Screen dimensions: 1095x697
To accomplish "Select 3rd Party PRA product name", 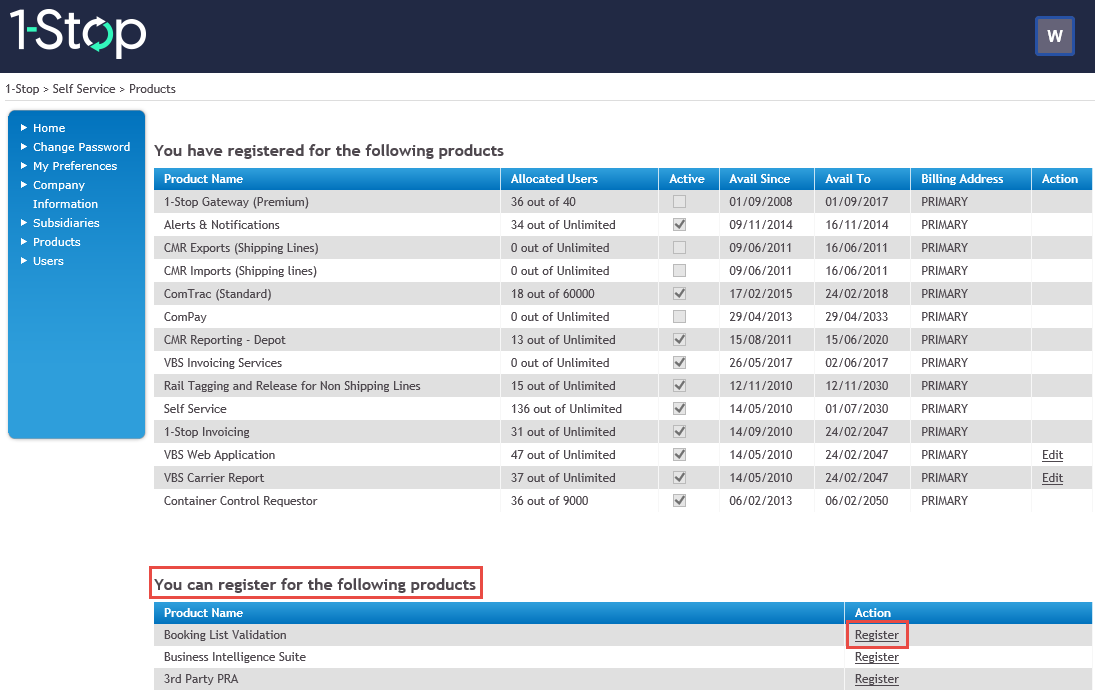I will [x=200, y=679].
